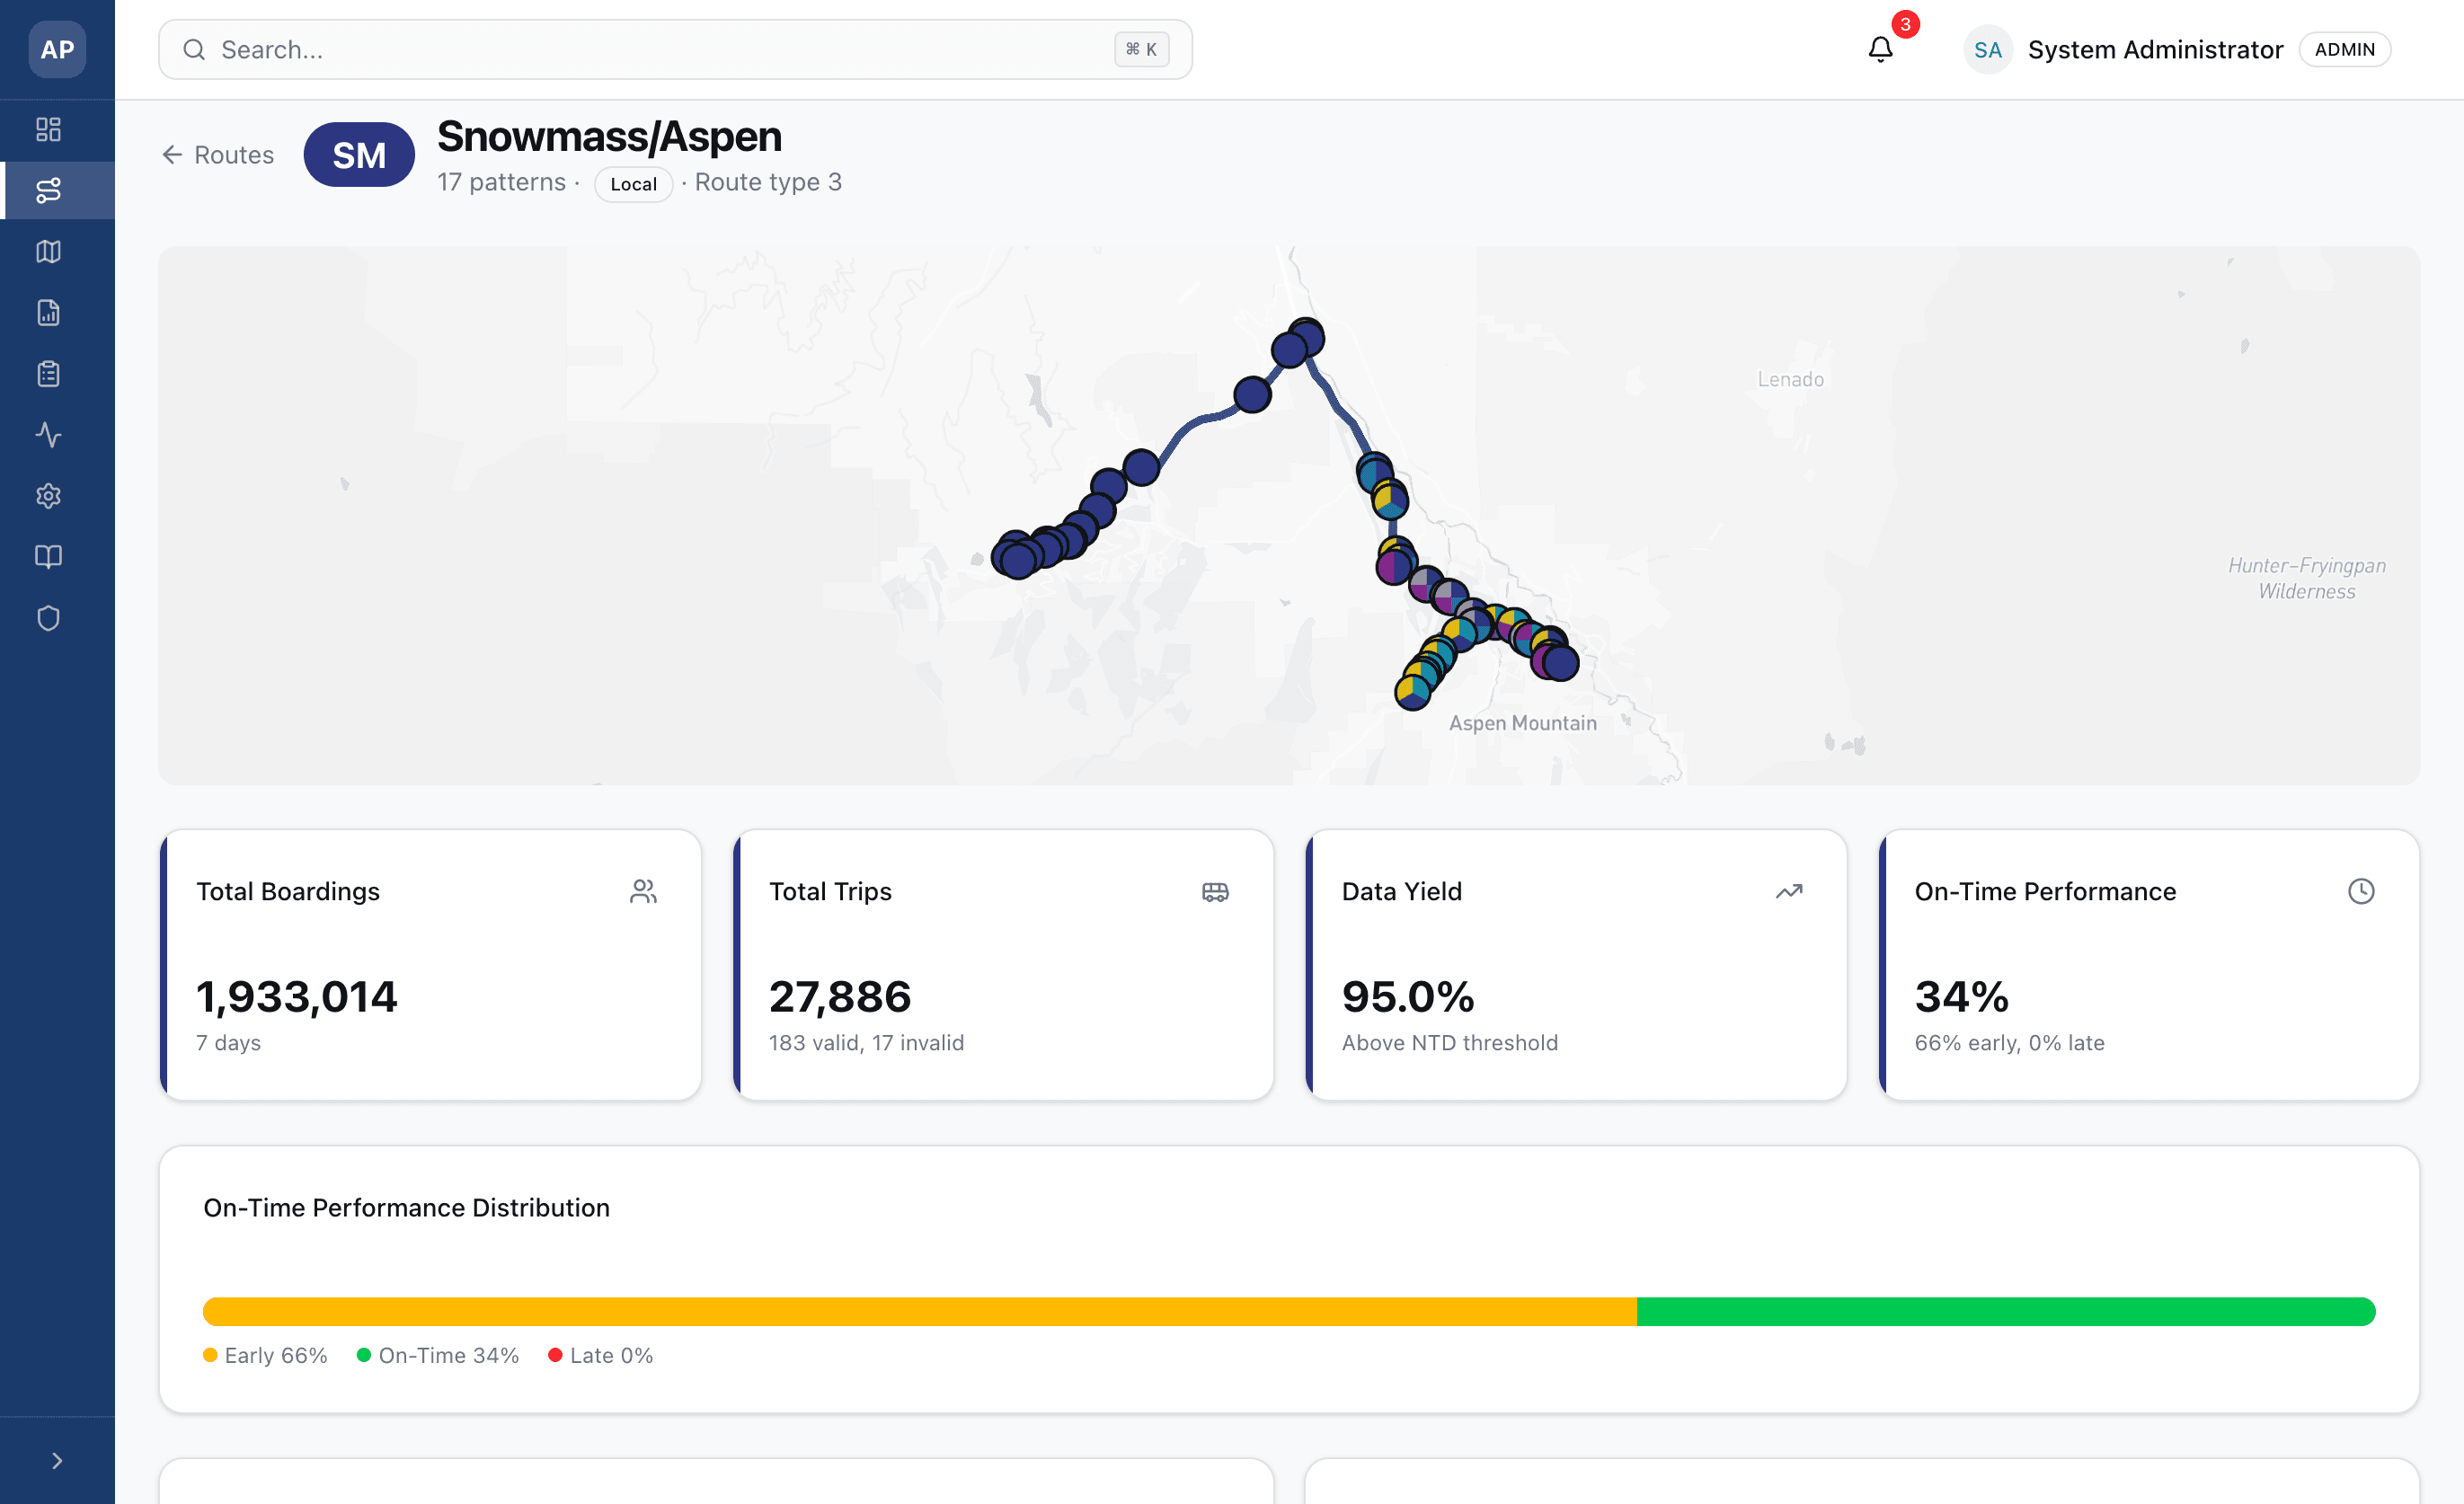Click the On-Time 34% legend item
2464x1504 pixels.
click(438, 1355)
